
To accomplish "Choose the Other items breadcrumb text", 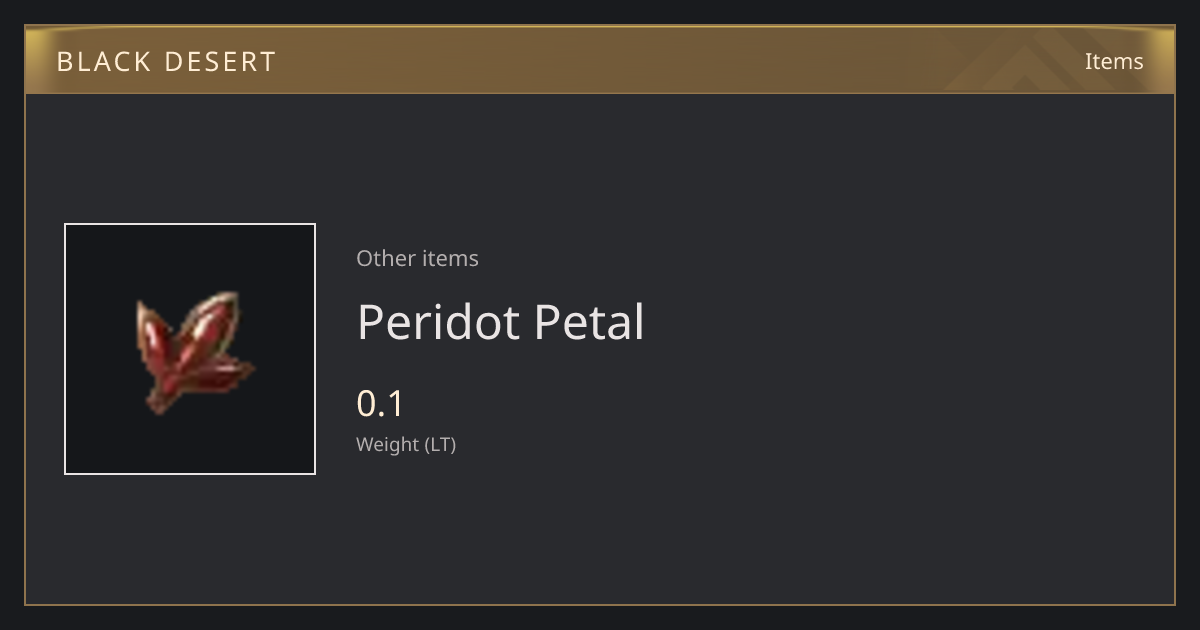I will [x=417, y=258].
